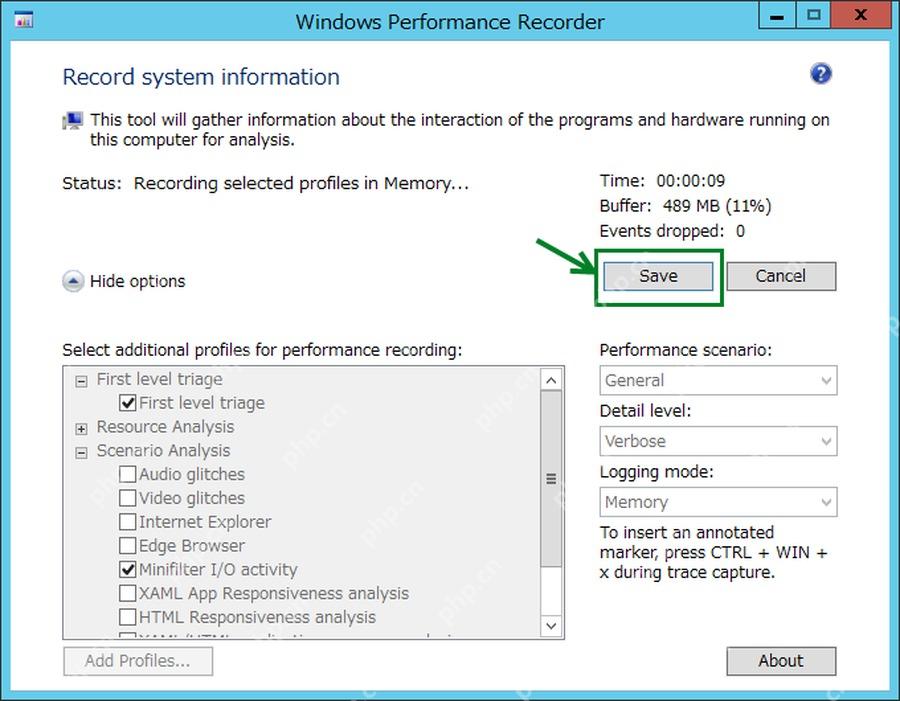Maximize the Windows Performance Recorder window
Viewport: 900px width, 701px height.
point(813,16)
